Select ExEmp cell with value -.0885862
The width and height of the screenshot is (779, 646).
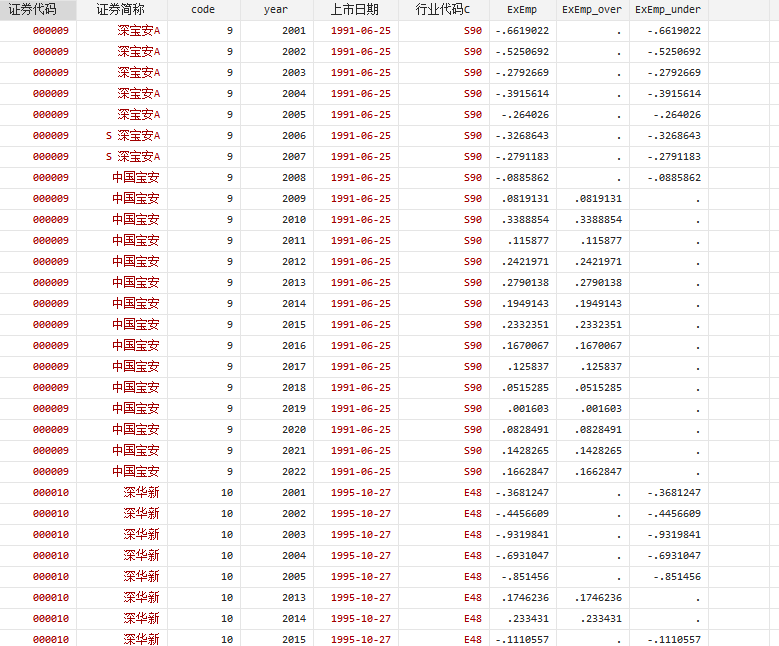[521, 178]
